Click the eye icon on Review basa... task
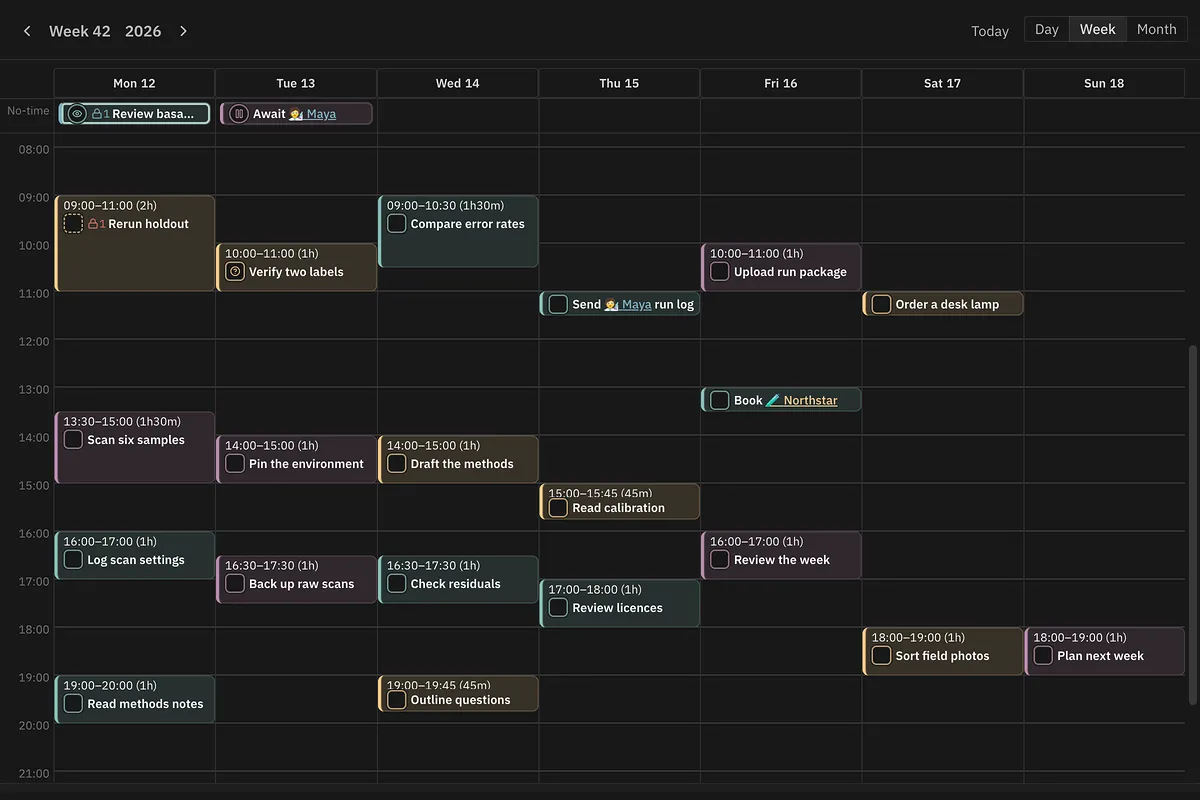1200x800 pixels. tap(77, 114)
